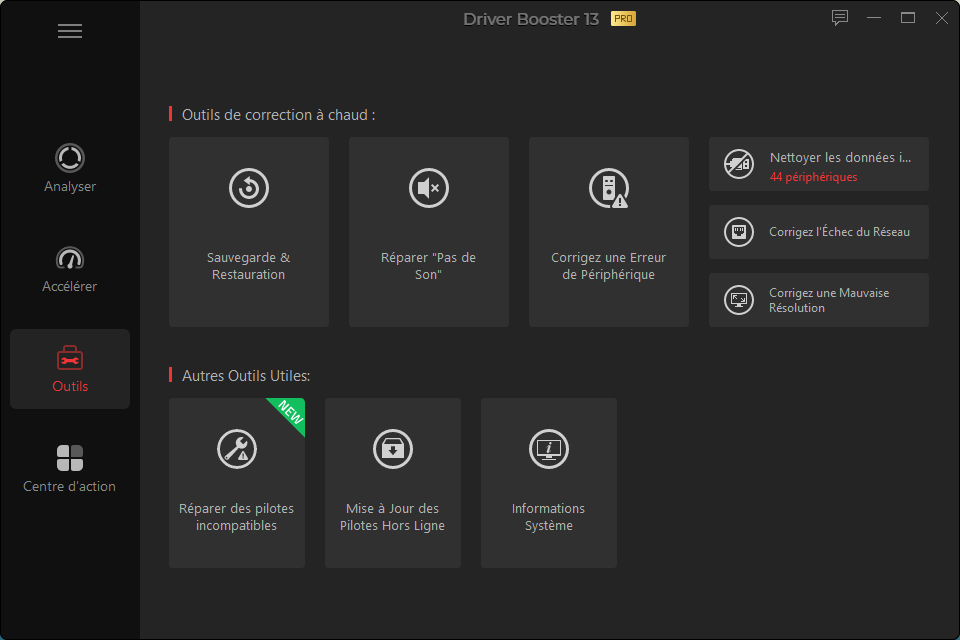Minimize the Driver Booster window
960x640 pixels.
pyautogui.click(x=874, y=18)
